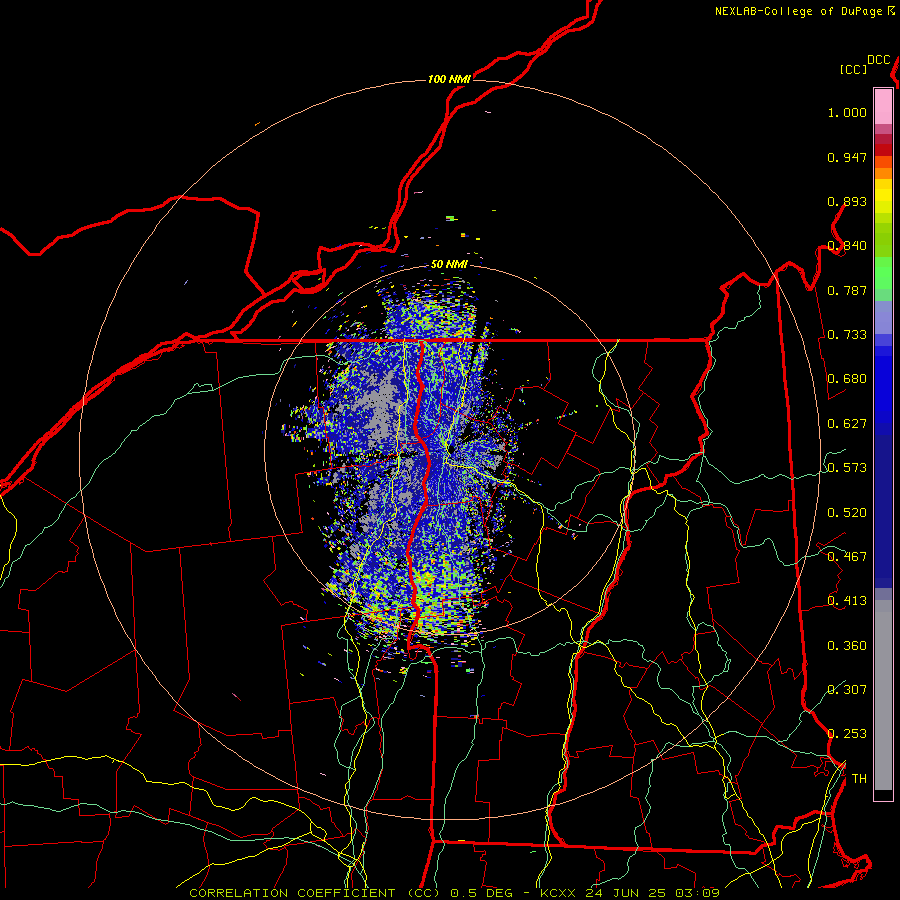Pick the gray colorbar segment near 0.307
The width and height of the screenshot is (900, 900).
(x=883, y=695)
